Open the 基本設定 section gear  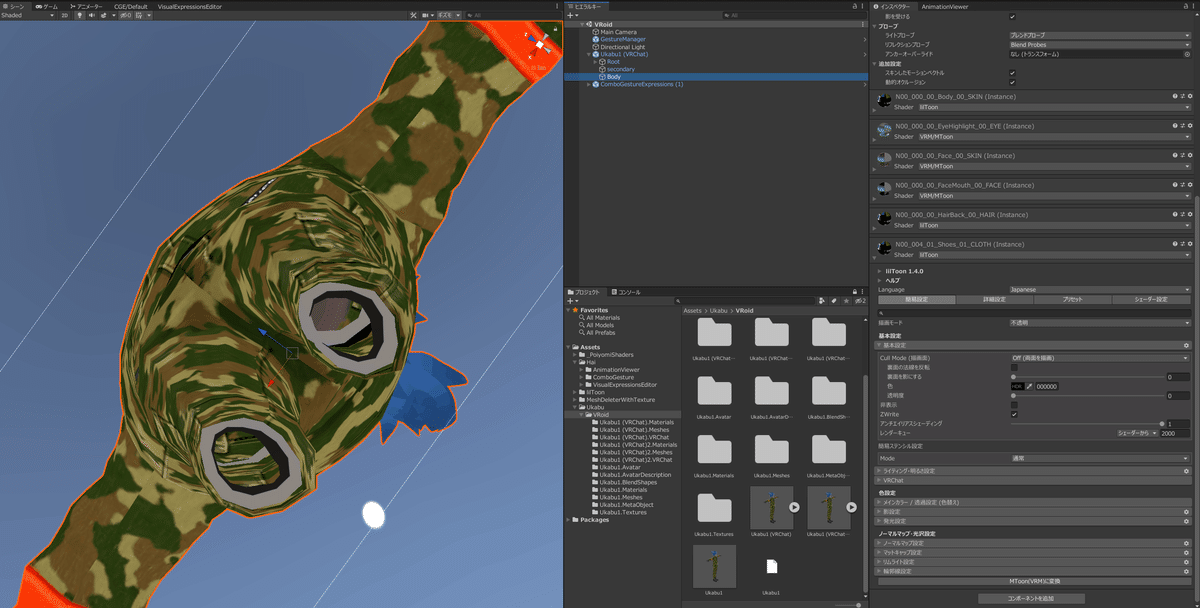(1186, 345)
